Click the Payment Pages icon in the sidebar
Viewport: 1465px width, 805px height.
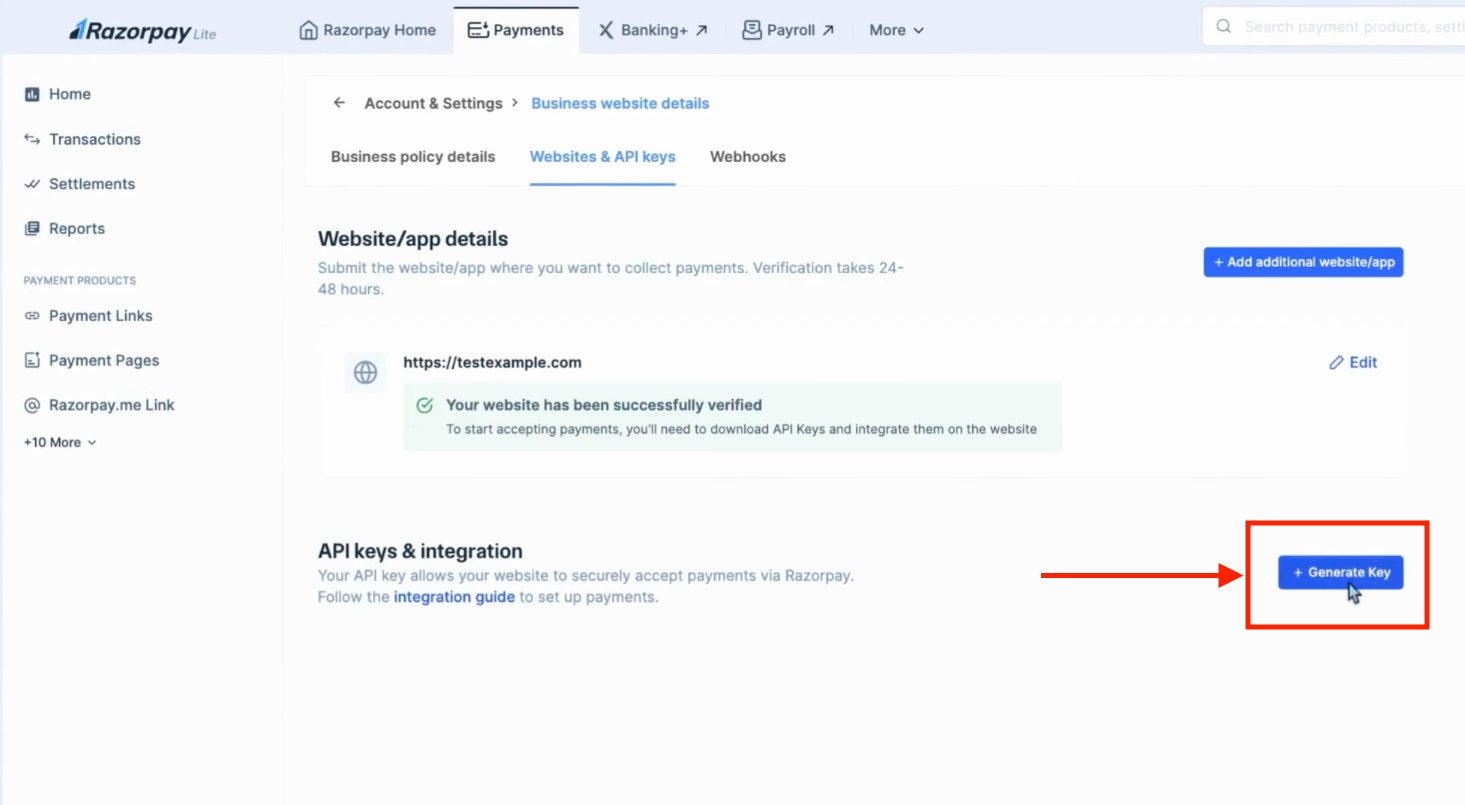32,360
